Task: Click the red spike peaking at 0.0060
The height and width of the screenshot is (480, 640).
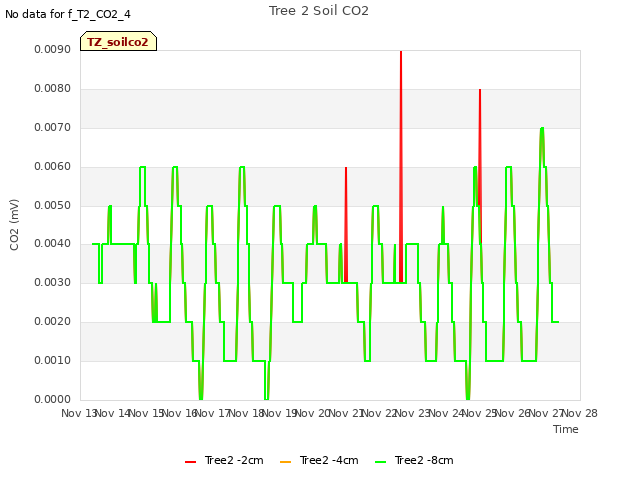Action: point(346,224)
